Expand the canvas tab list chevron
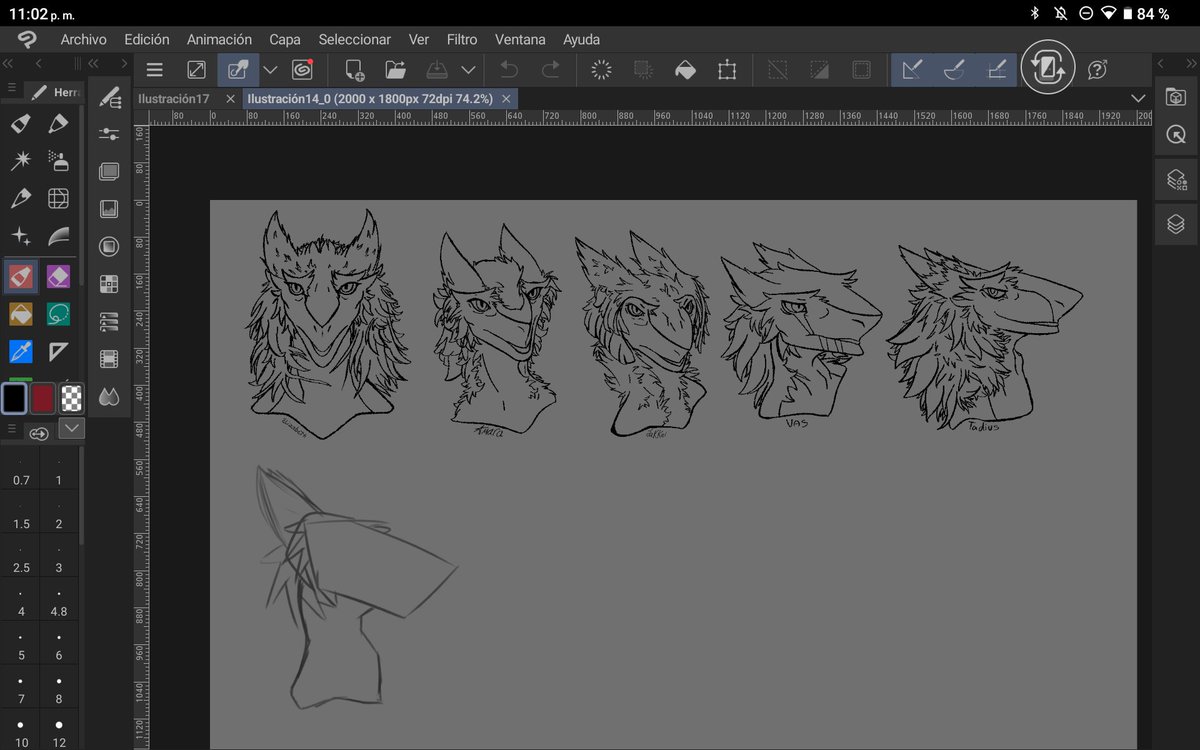This screenshot has height=750, width=1200. coord(1137,98)
